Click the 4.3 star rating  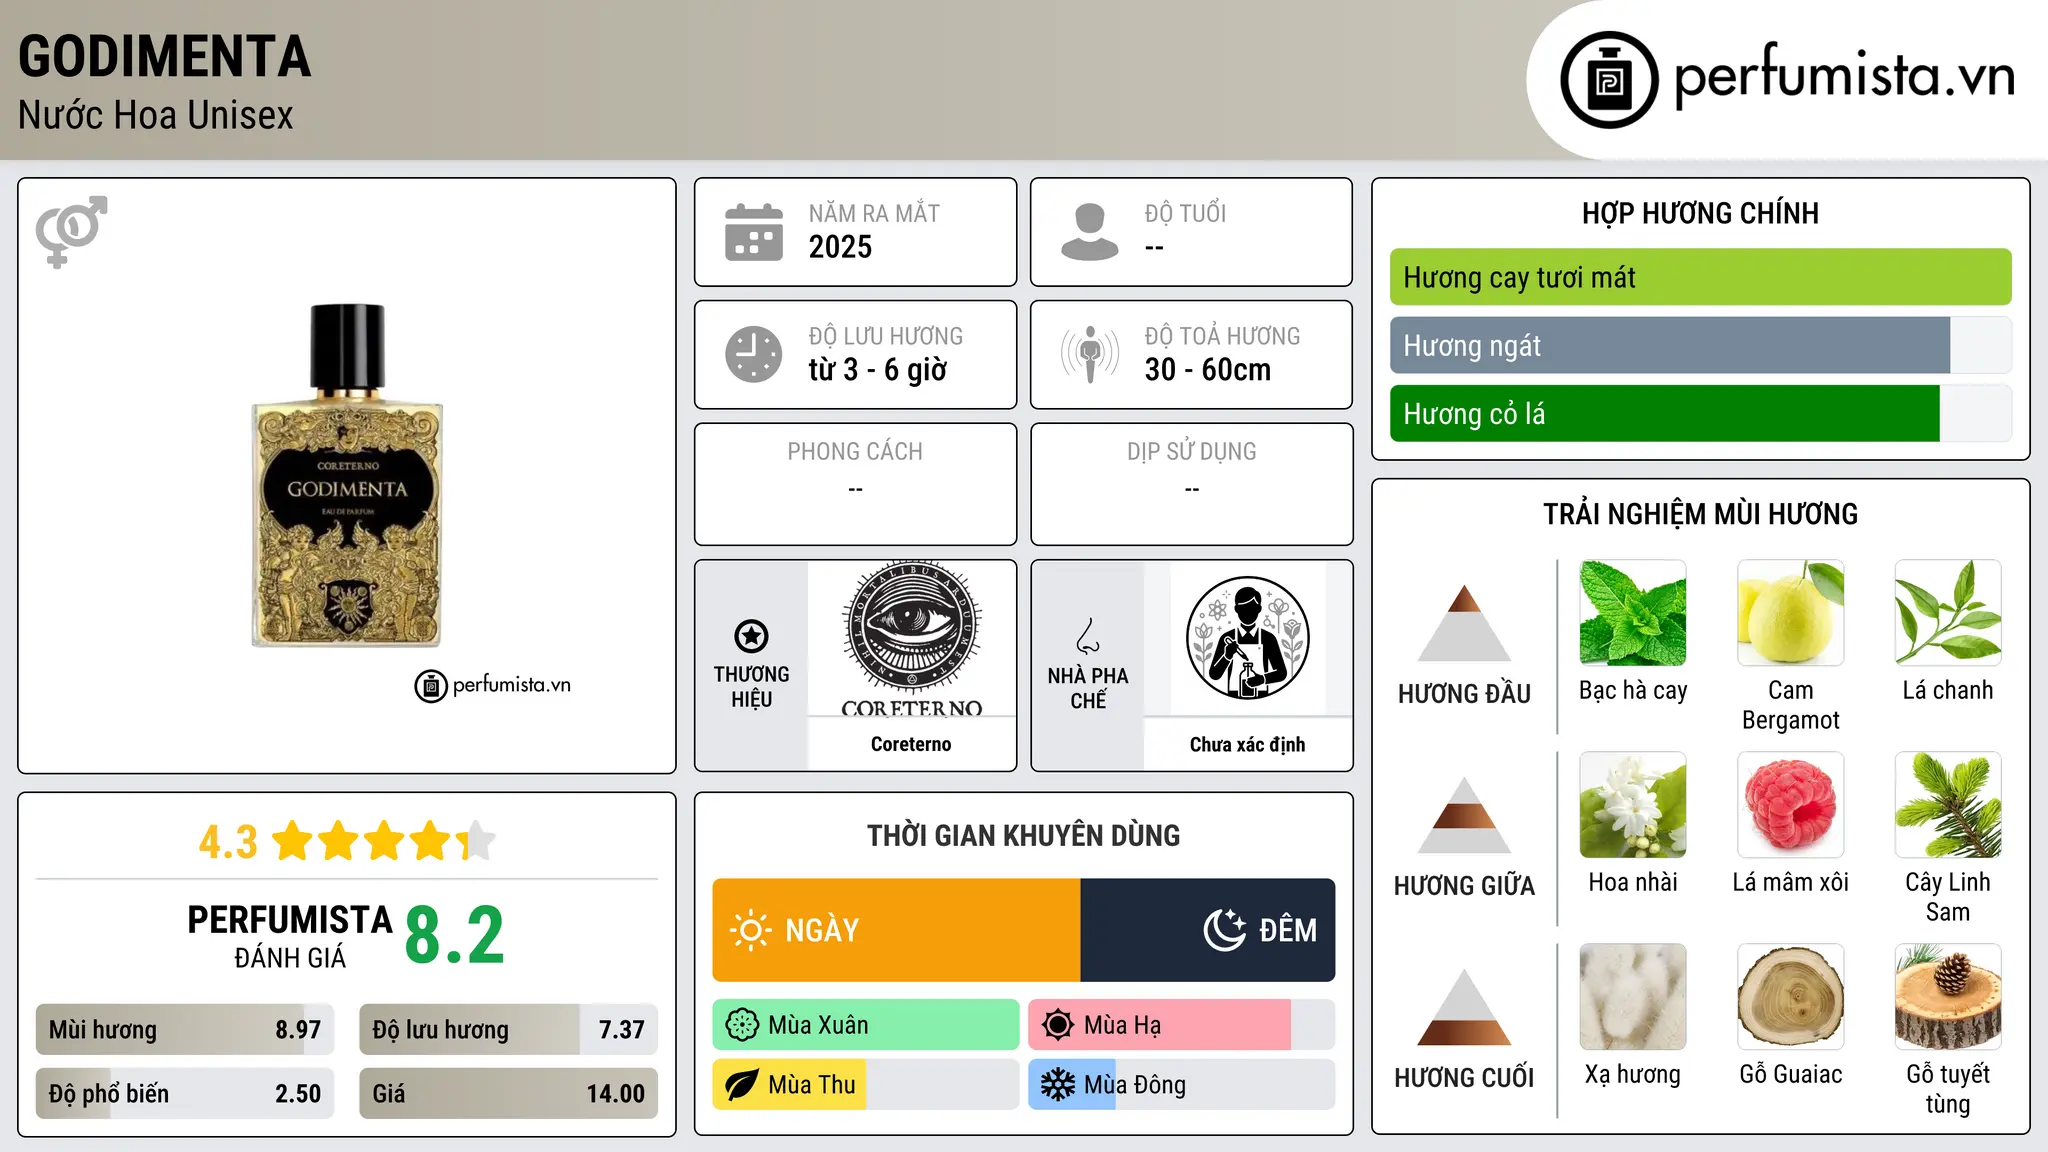coord(346,841)
